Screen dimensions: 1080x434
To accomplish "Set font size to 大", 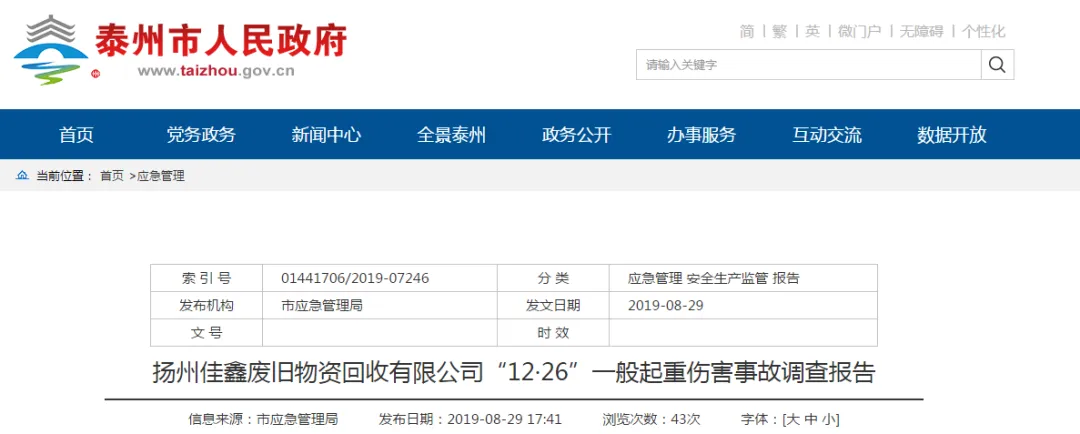I will (x=792, y=419).
